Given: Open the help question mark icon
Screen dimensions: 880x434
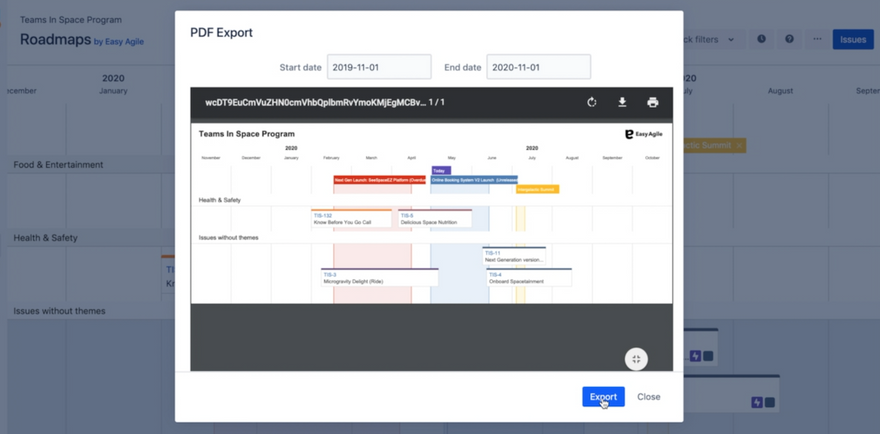Looking at the screenshot, I should point(789,39).
